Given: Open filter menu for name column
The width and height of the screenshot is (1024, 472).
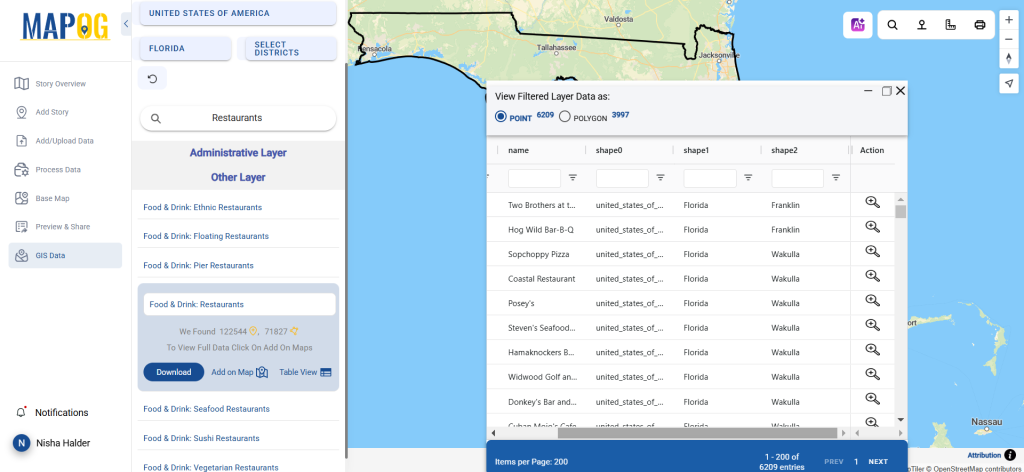Looking at the screenshot, I should (573, 178).
